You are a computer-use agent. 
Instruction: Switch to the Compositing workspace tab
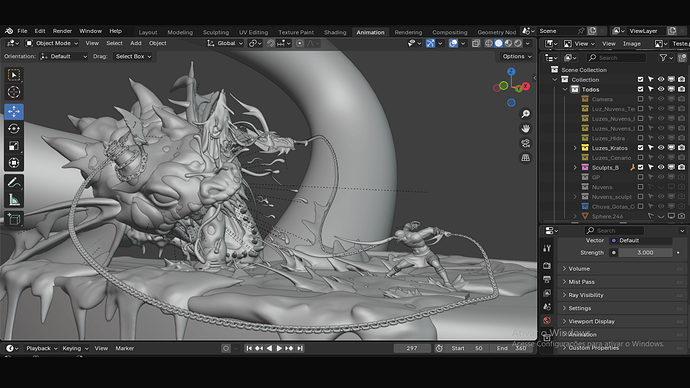pos(449,32)
